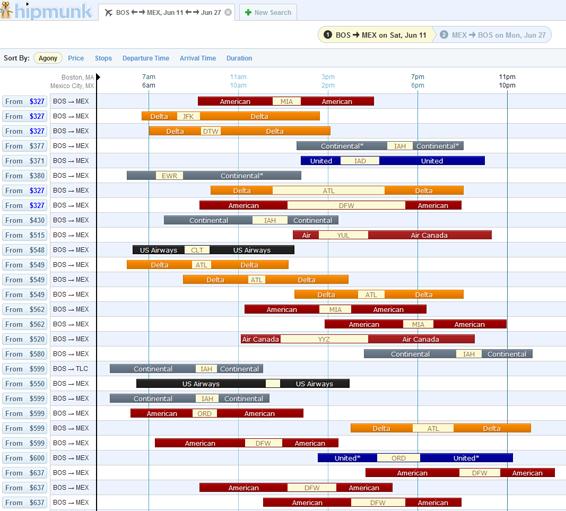Sort results by Price
The image size is (566, 511).
click(76, 58)
